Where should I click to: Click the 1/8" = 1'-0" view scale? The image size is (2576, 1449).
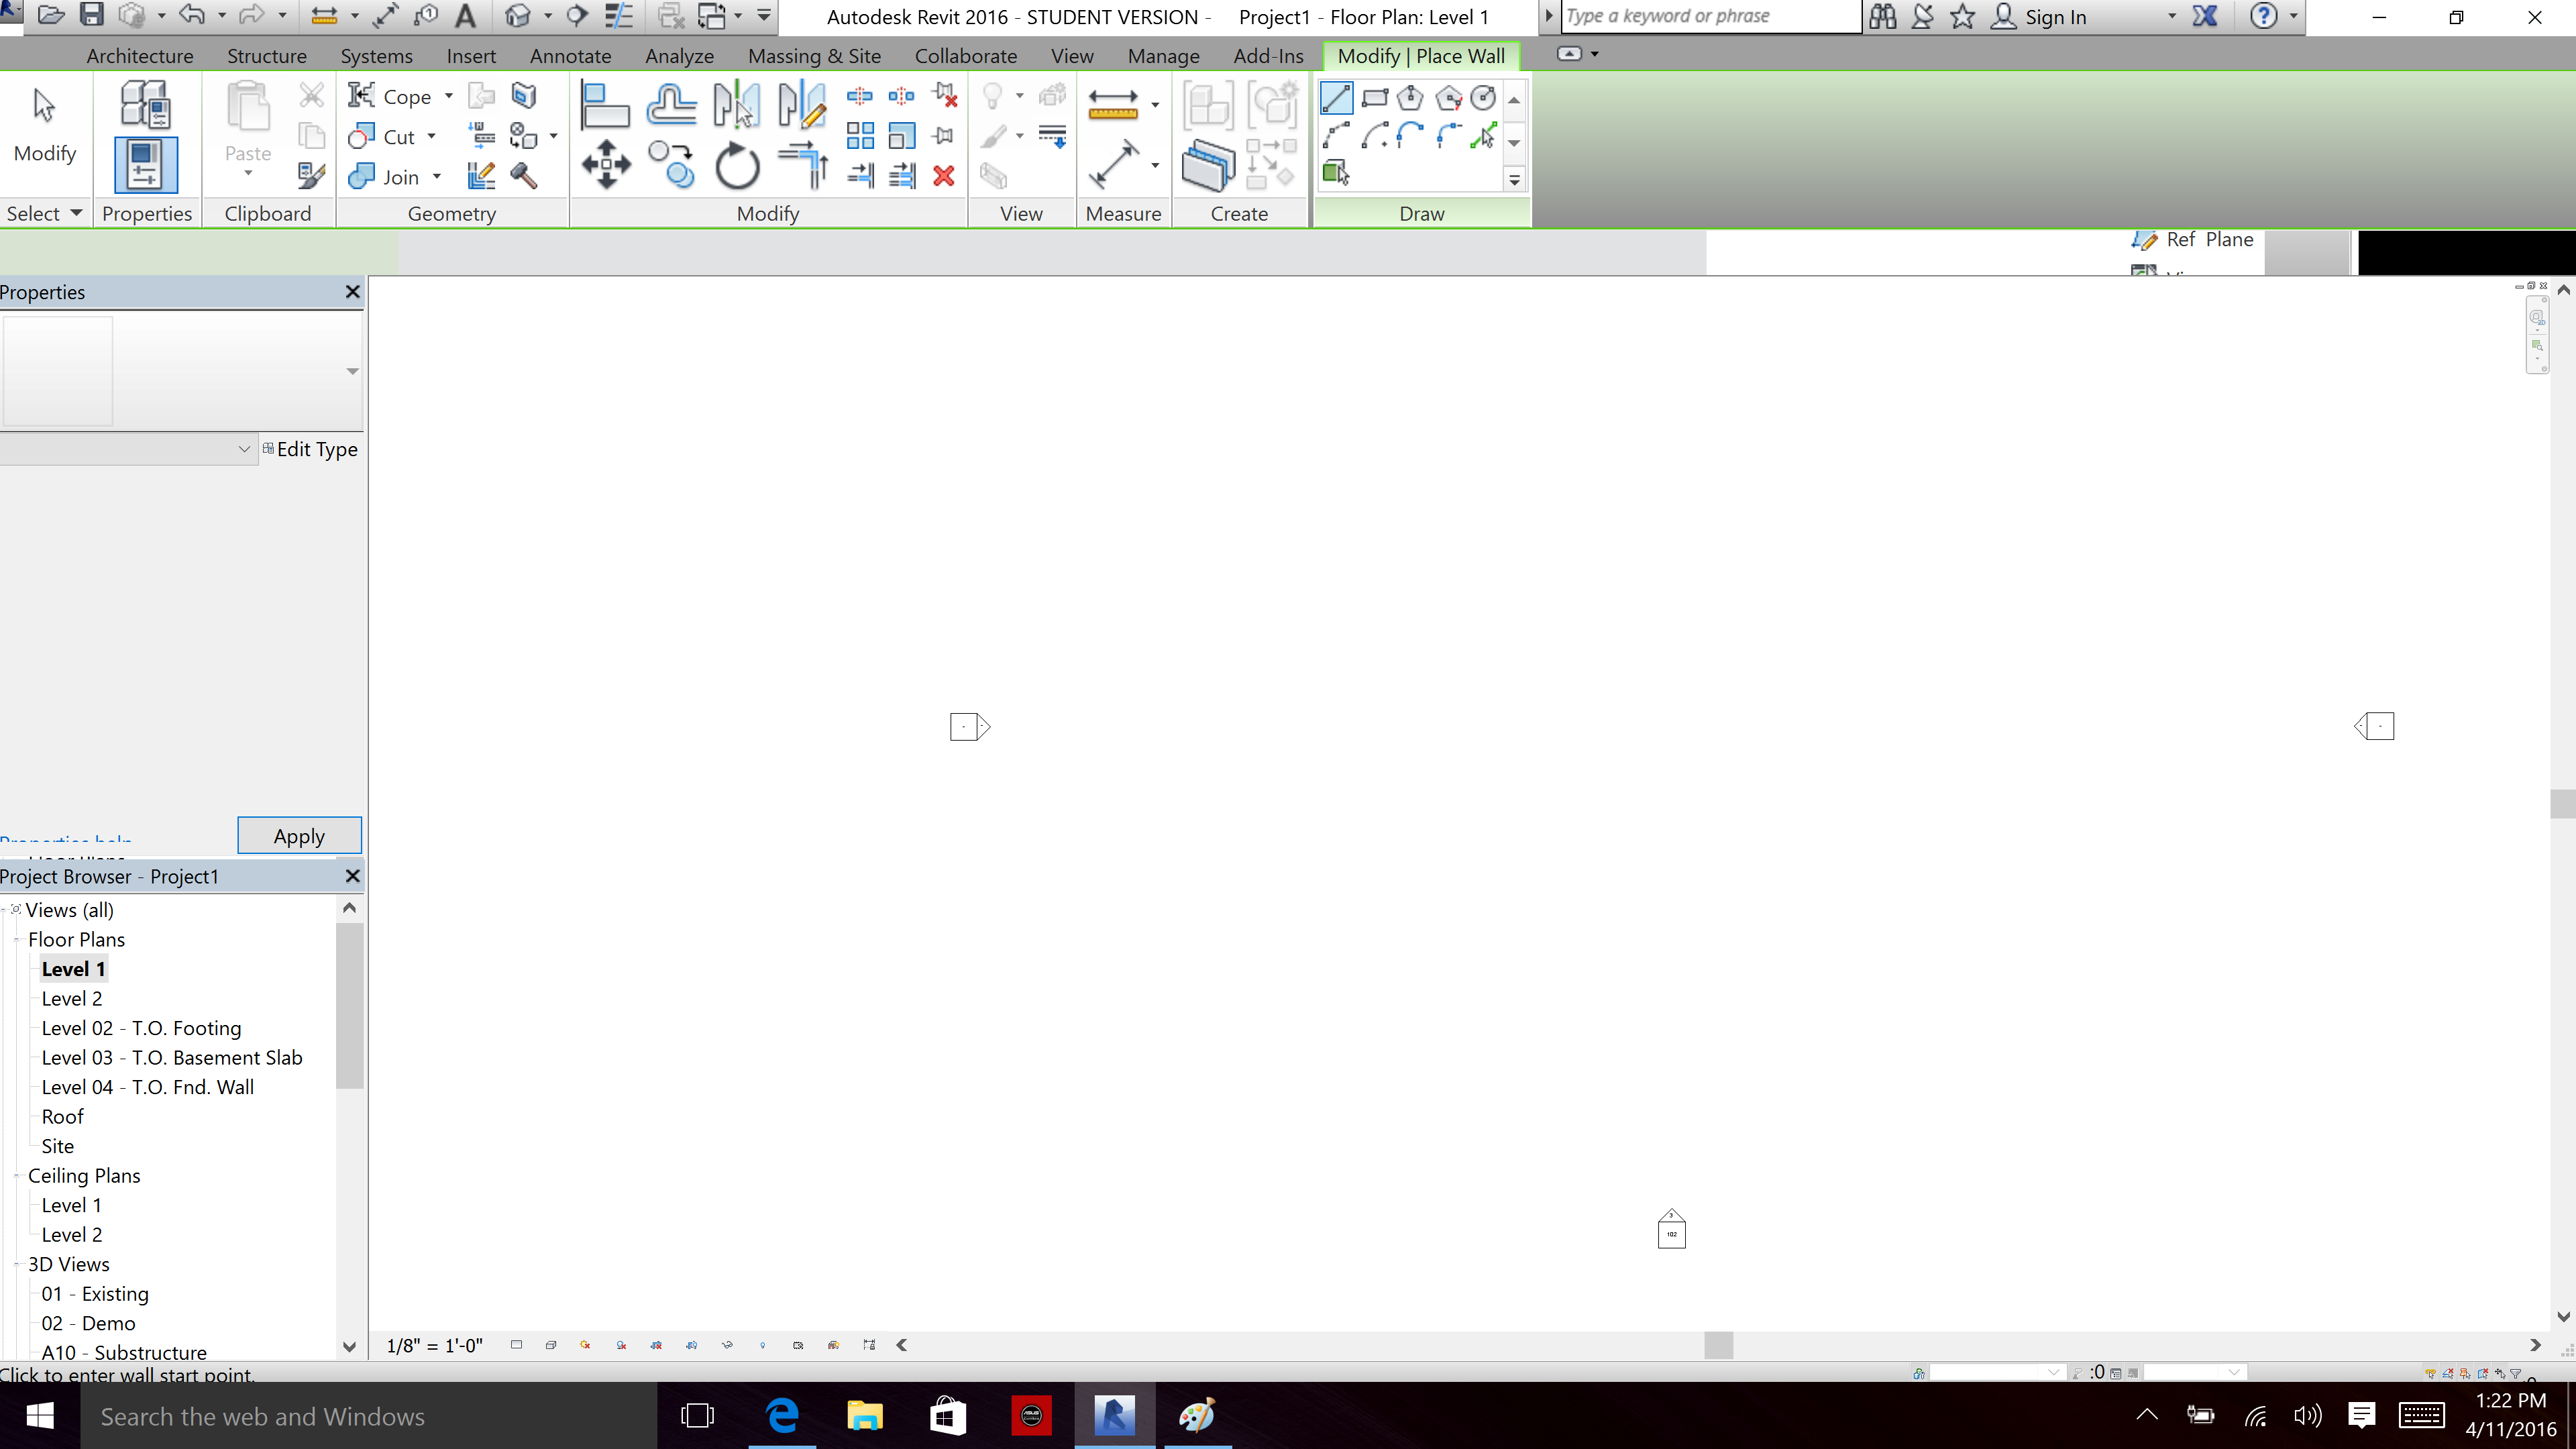[x=435, y=1345]
